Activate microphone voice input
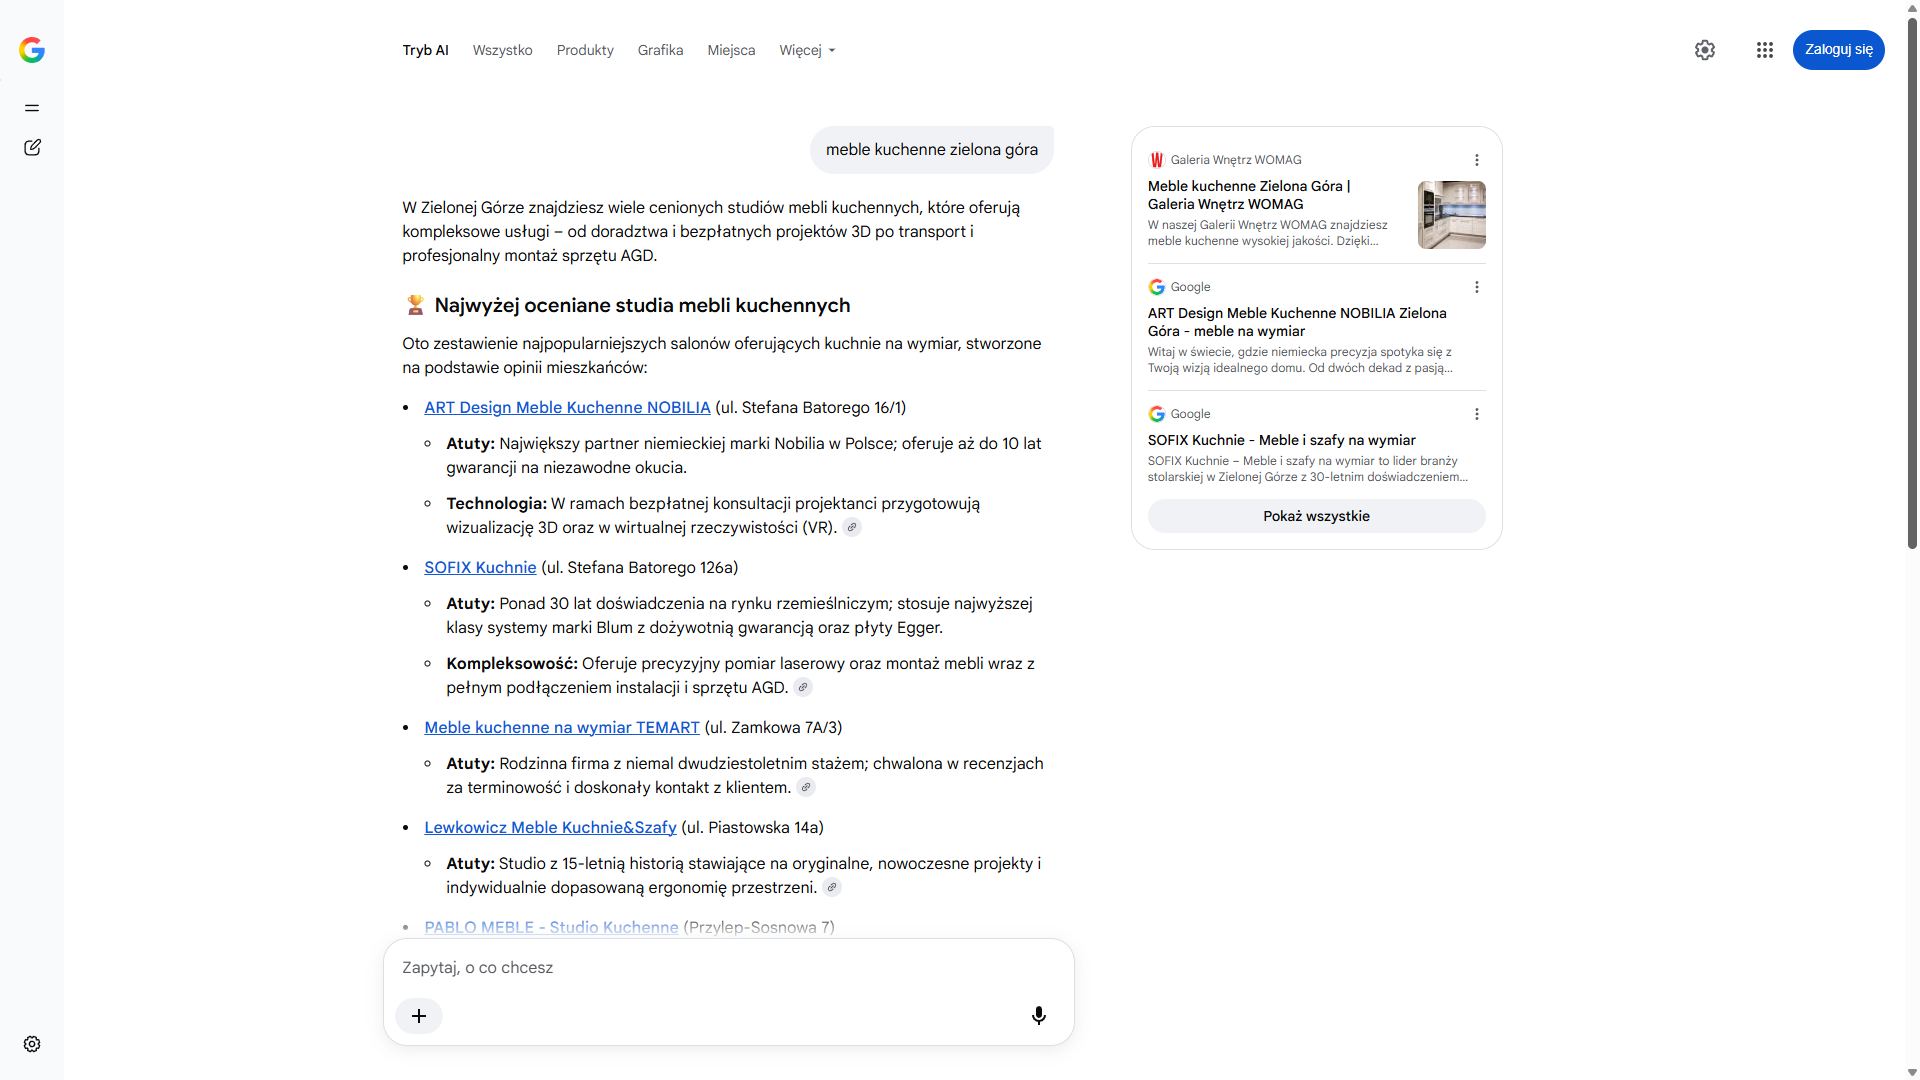The image size is (1920, 1080). 1039,1016
